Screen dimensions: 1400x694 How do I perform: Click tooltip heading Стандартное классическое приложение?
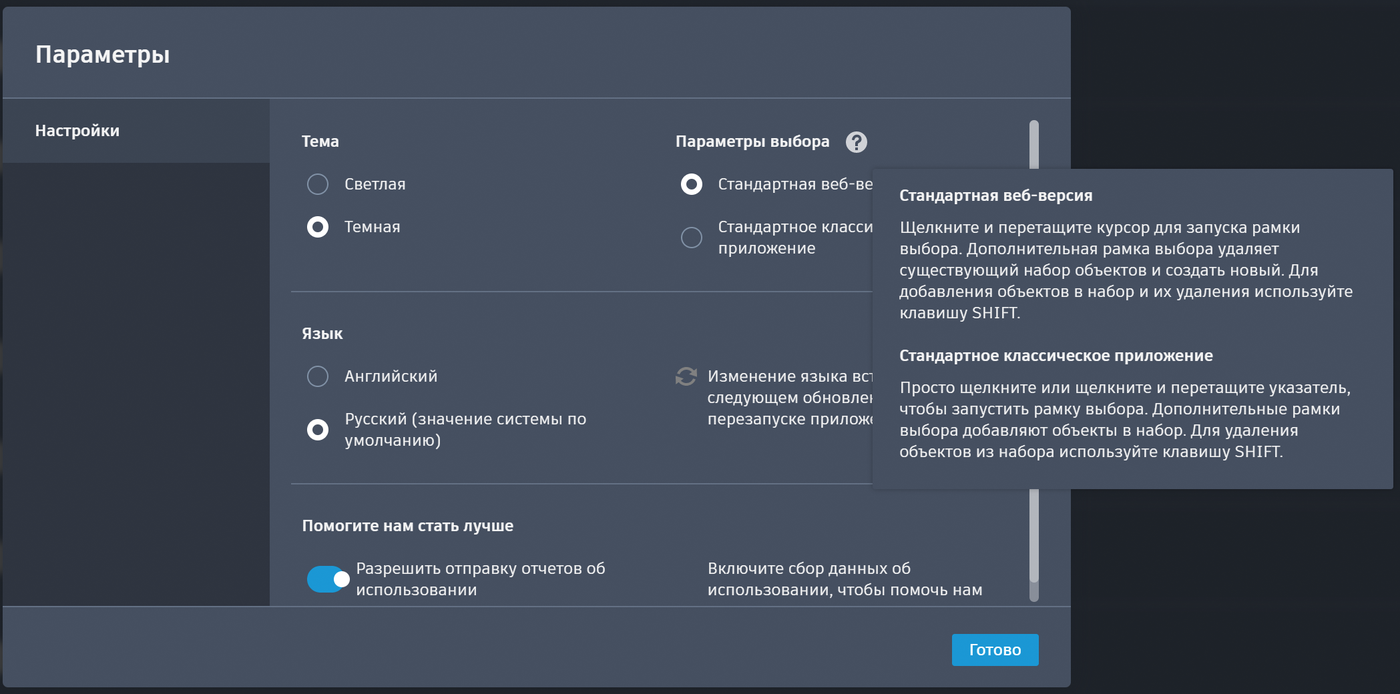(1056, 356)
